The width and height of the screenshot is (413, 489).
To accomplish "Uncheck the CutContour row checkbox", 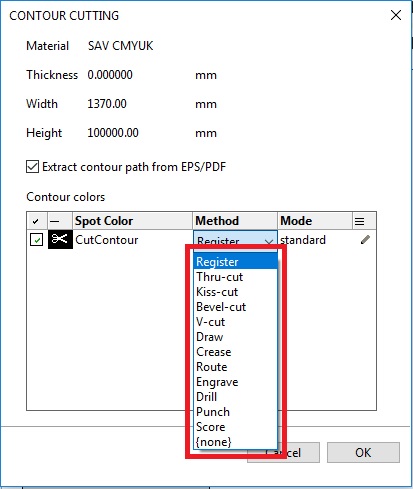I will (36, 239).
